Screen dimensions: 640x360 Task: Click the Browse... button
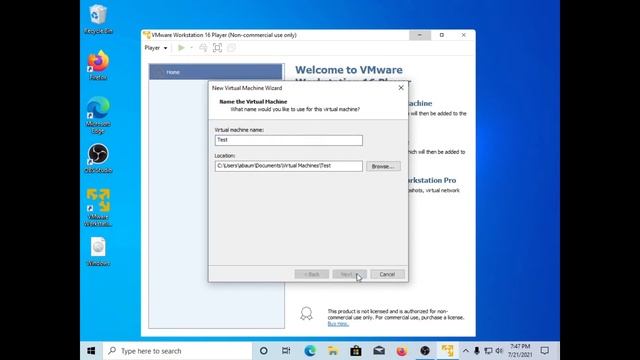tap(383, 167)
